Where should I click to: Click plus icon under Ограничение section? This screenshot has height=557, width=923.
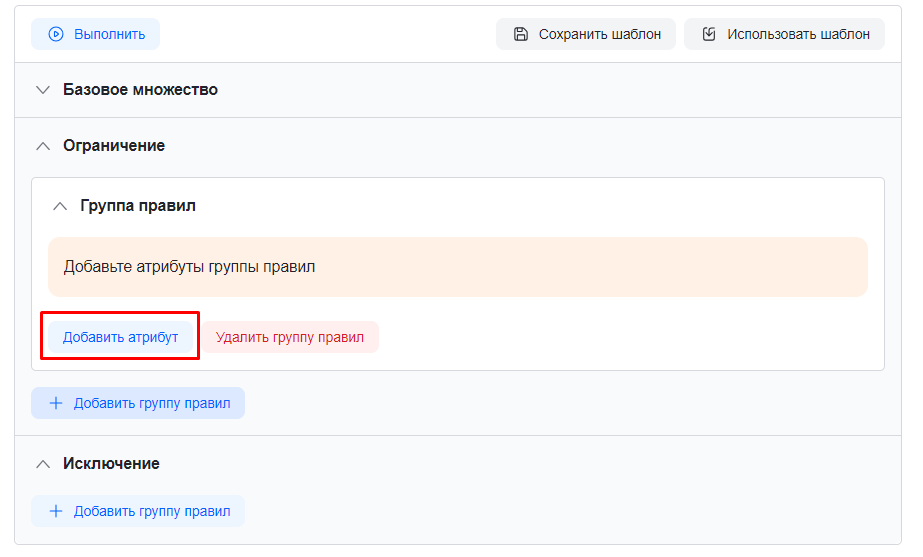coord(56,403)
